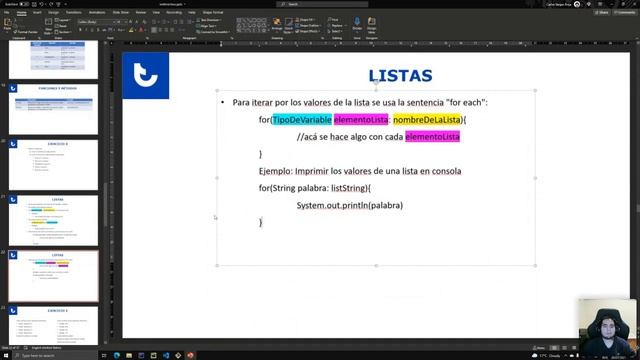Toggle text Shadow formatting
Screen dimensions: 640x360
[x=98, y=30]
